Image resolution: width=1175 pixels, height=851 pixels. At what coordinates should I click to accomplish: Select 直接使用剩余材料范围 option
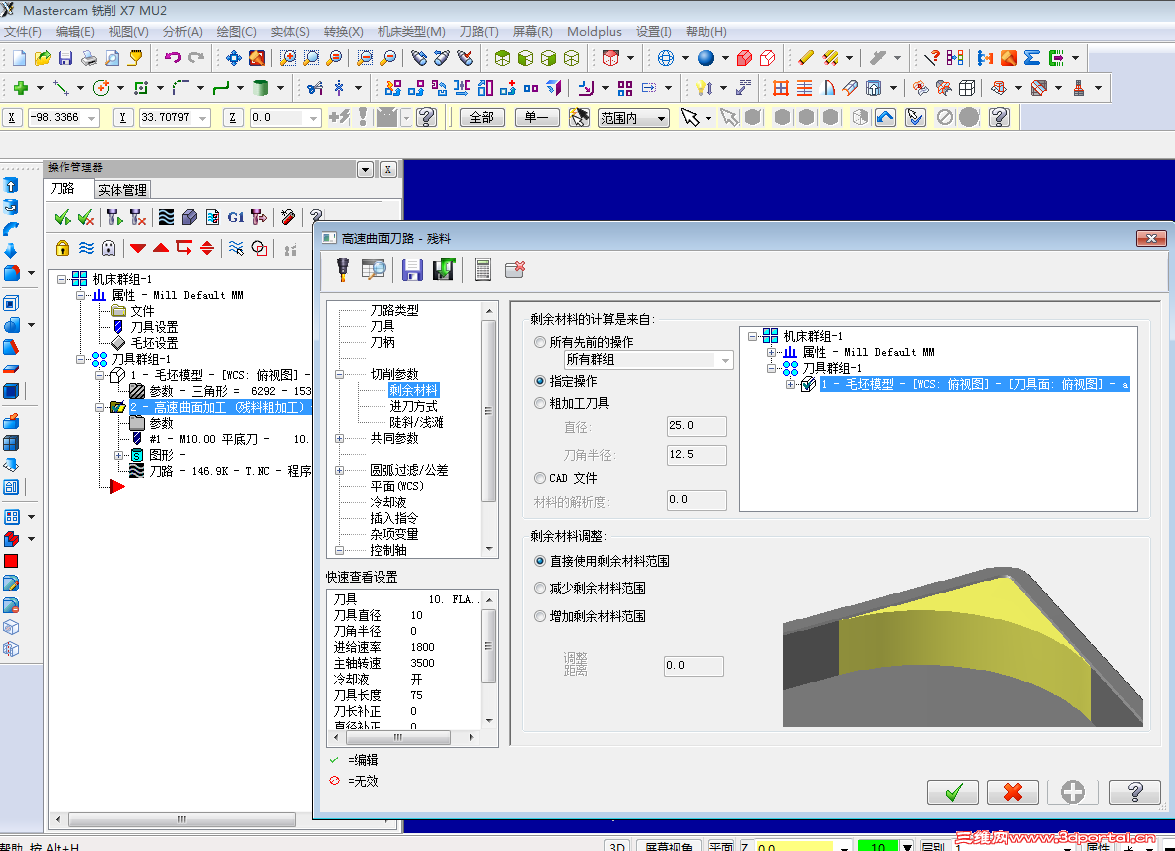point(540,561)
